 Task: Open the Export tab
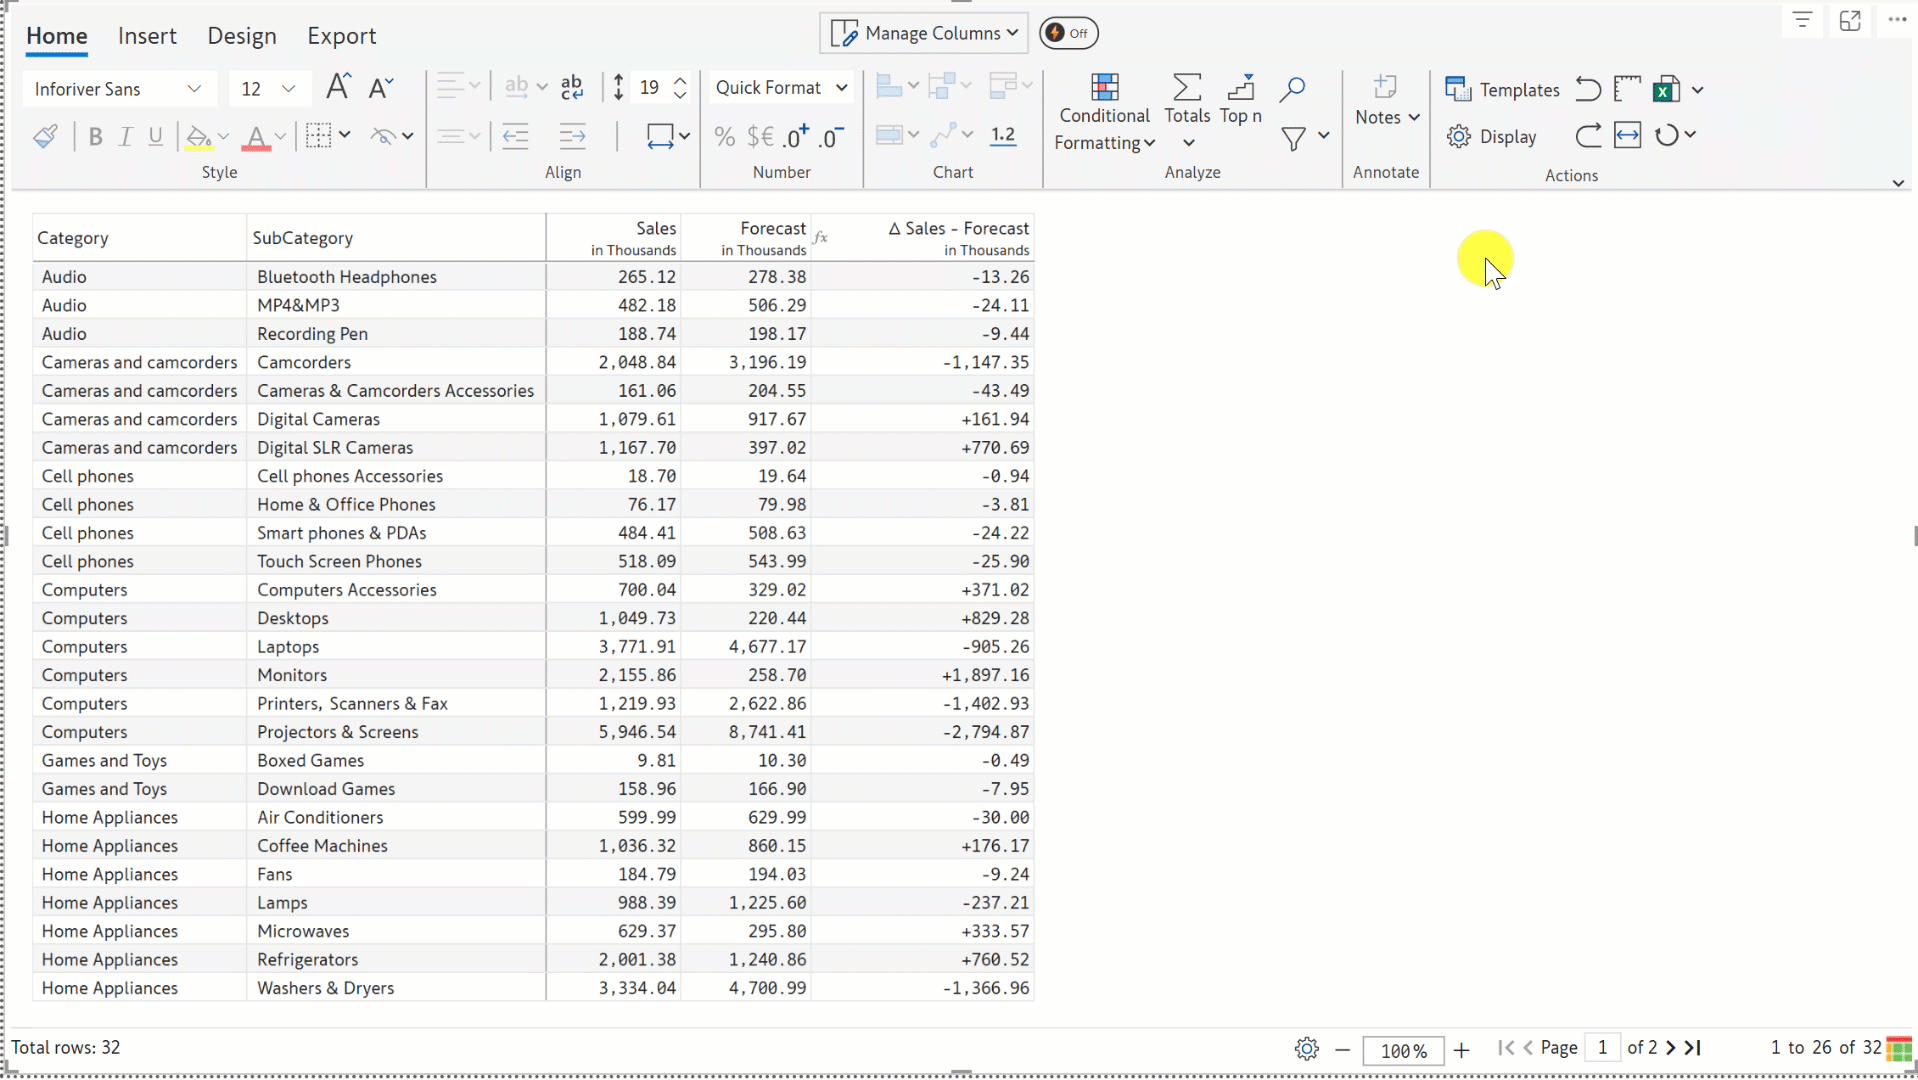[x=341, y=36]
